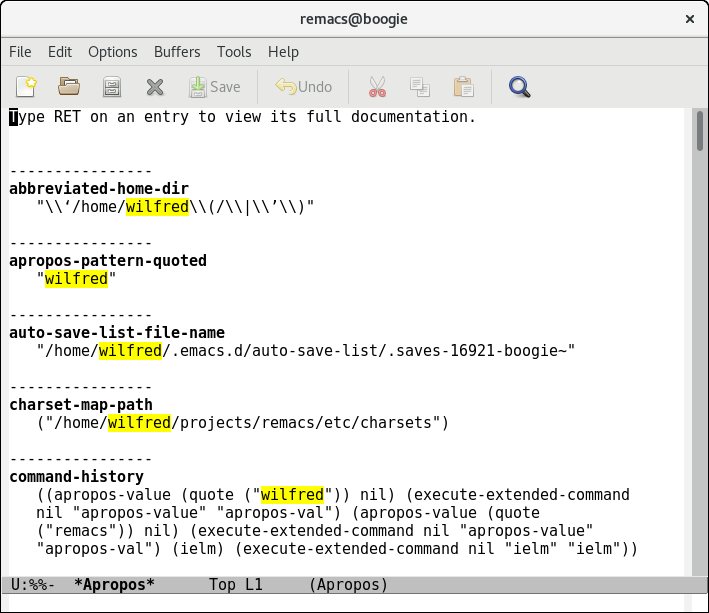Click the Search magnifier icon

click(x=519, y=86)
